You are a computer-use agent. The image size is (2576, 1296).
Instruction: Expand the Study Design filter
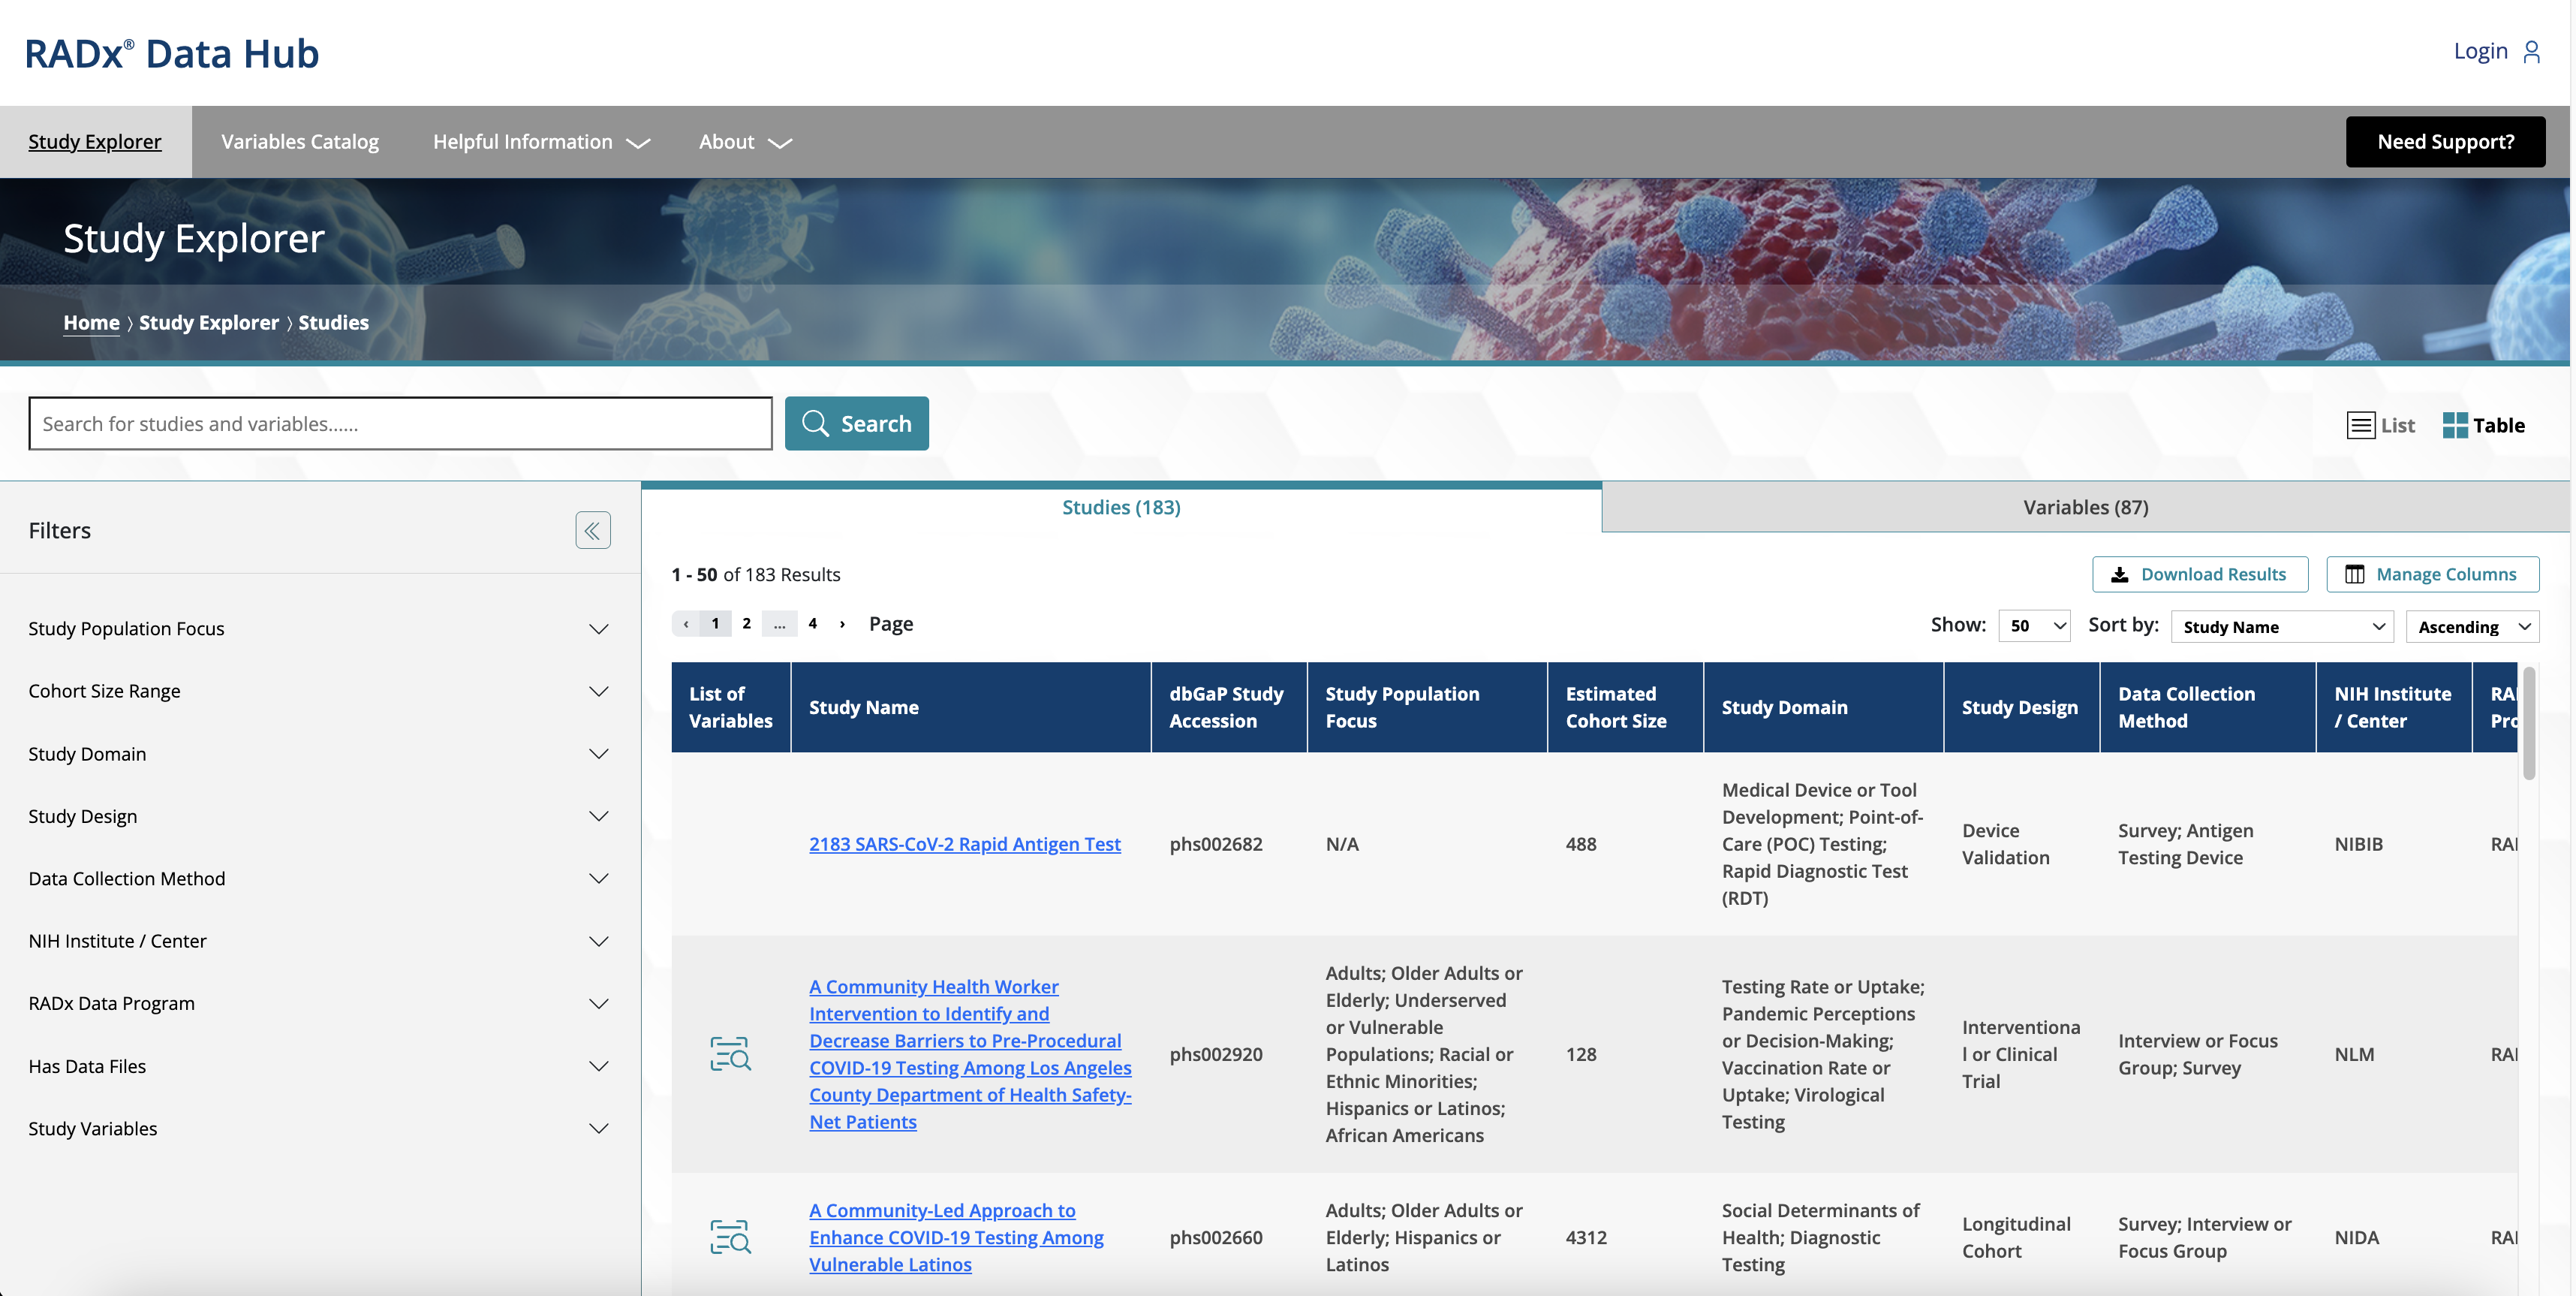(x=598, y=816)
